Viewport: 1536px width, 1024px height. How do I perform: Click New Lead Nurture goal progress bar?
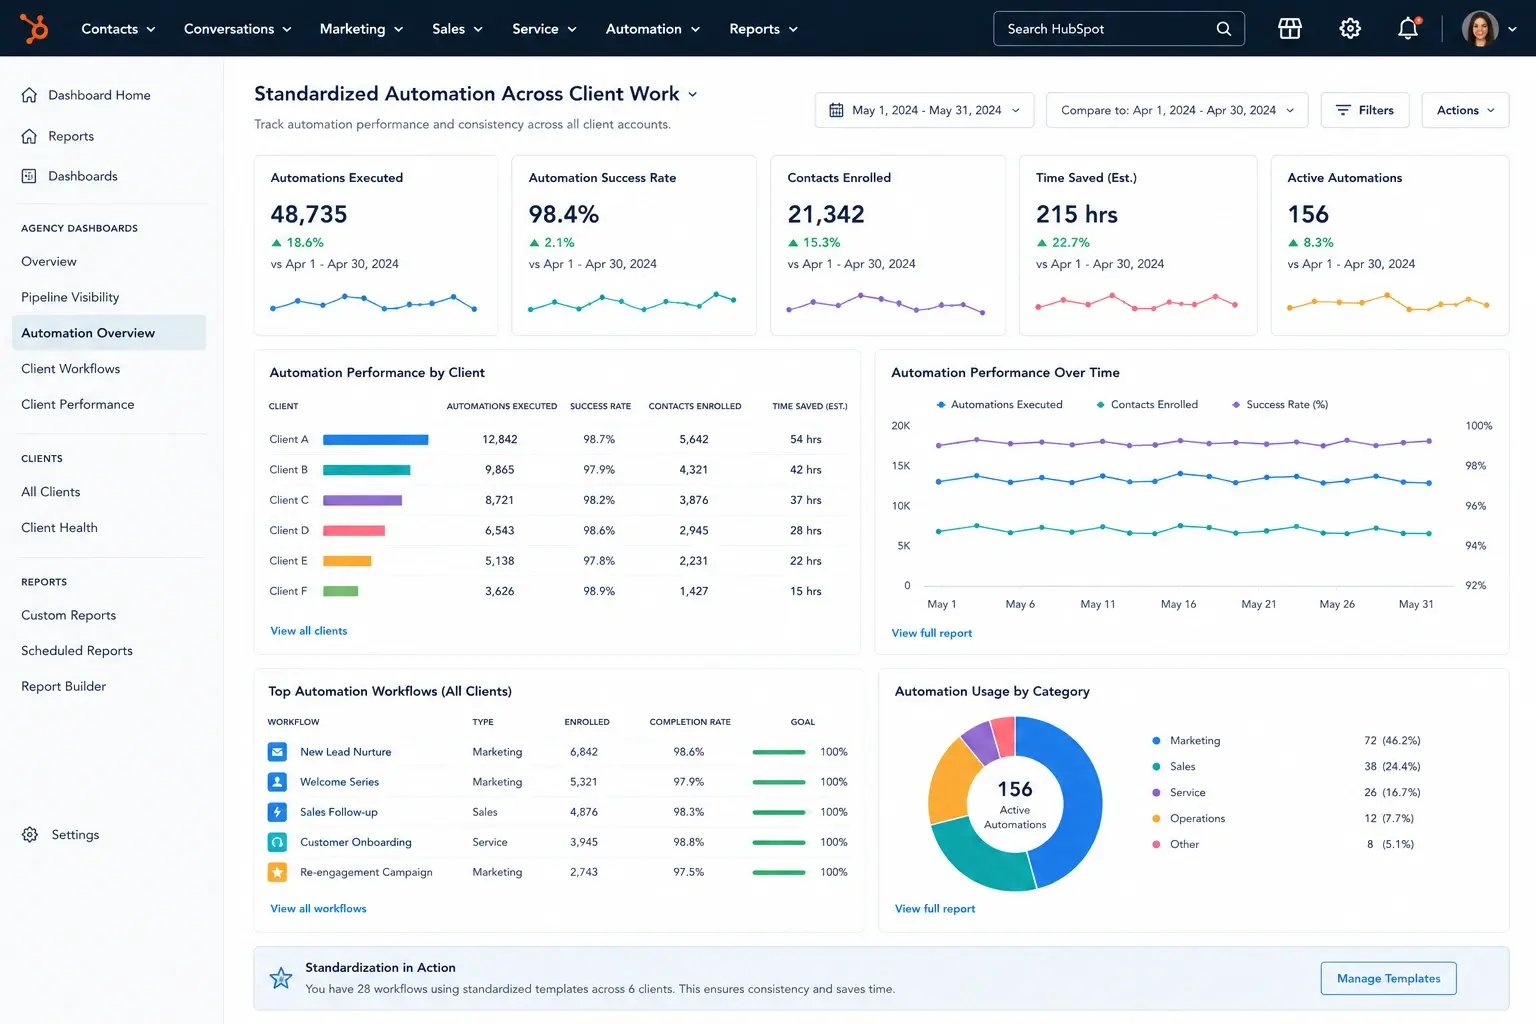779,752
